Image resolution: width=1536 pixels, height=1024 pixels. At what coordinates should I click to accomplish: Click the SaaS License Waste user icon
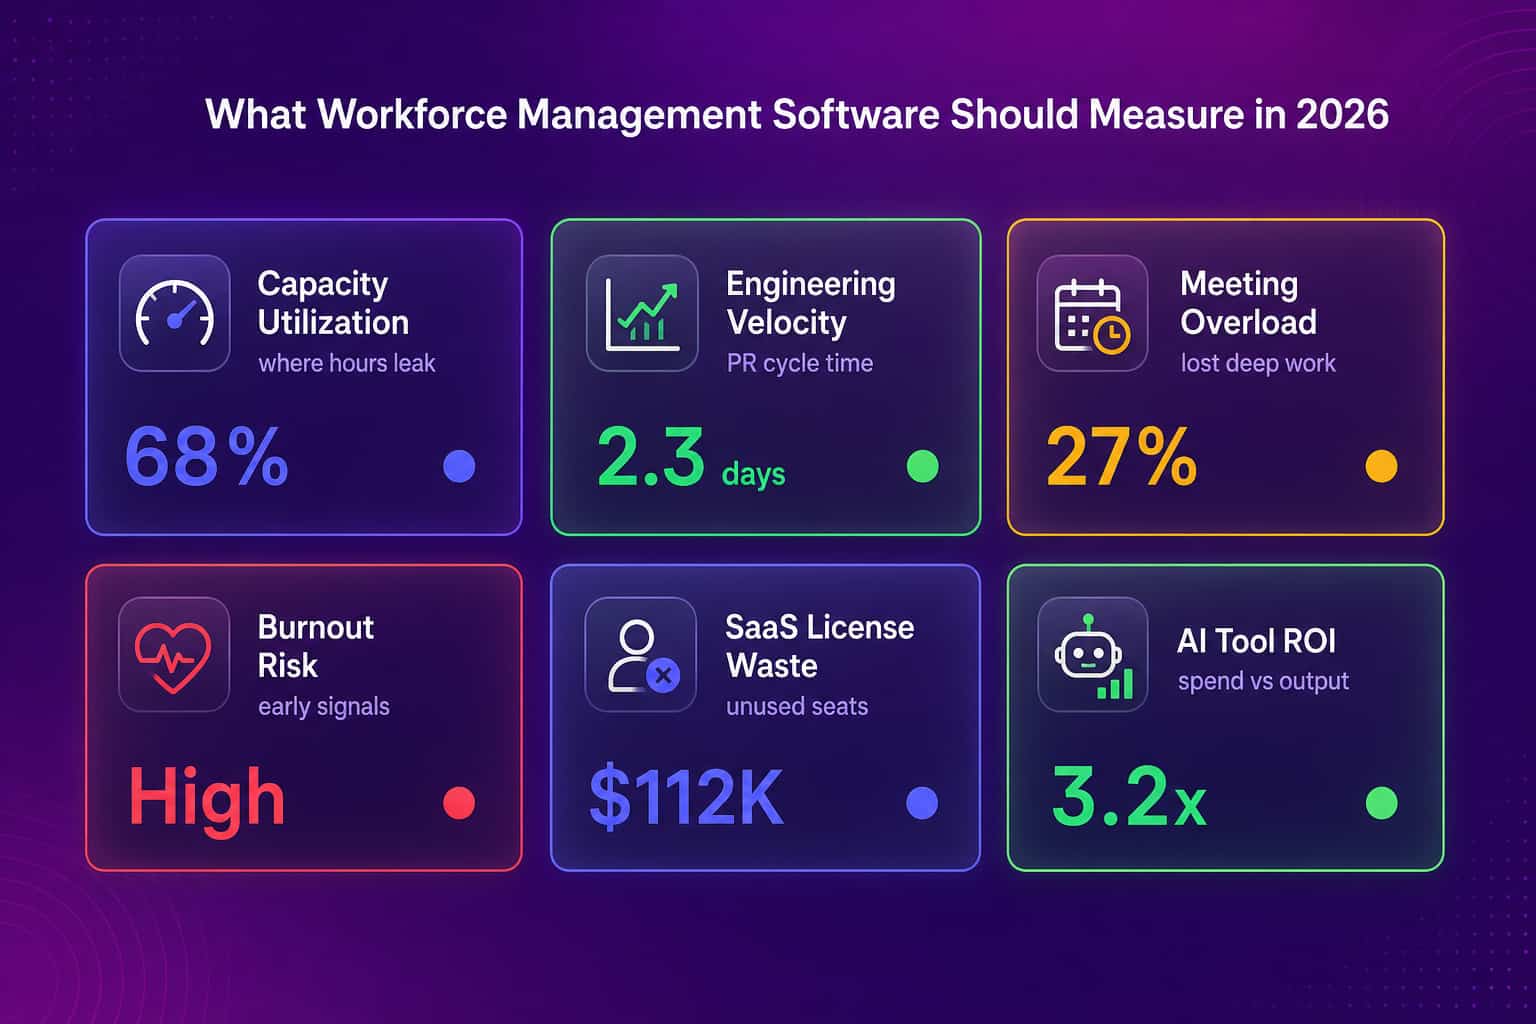pos(641,655)
